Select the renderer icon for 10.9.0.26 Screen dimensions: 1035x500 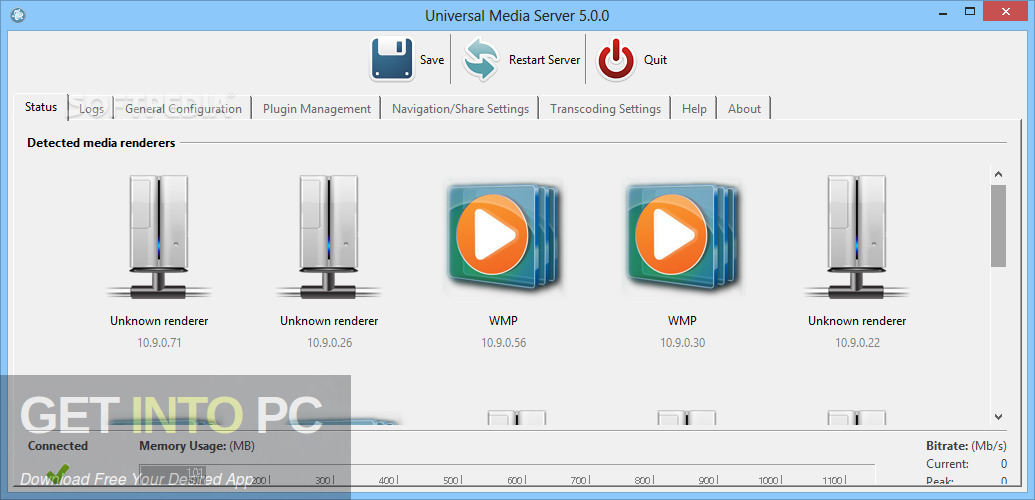[329, 236]
